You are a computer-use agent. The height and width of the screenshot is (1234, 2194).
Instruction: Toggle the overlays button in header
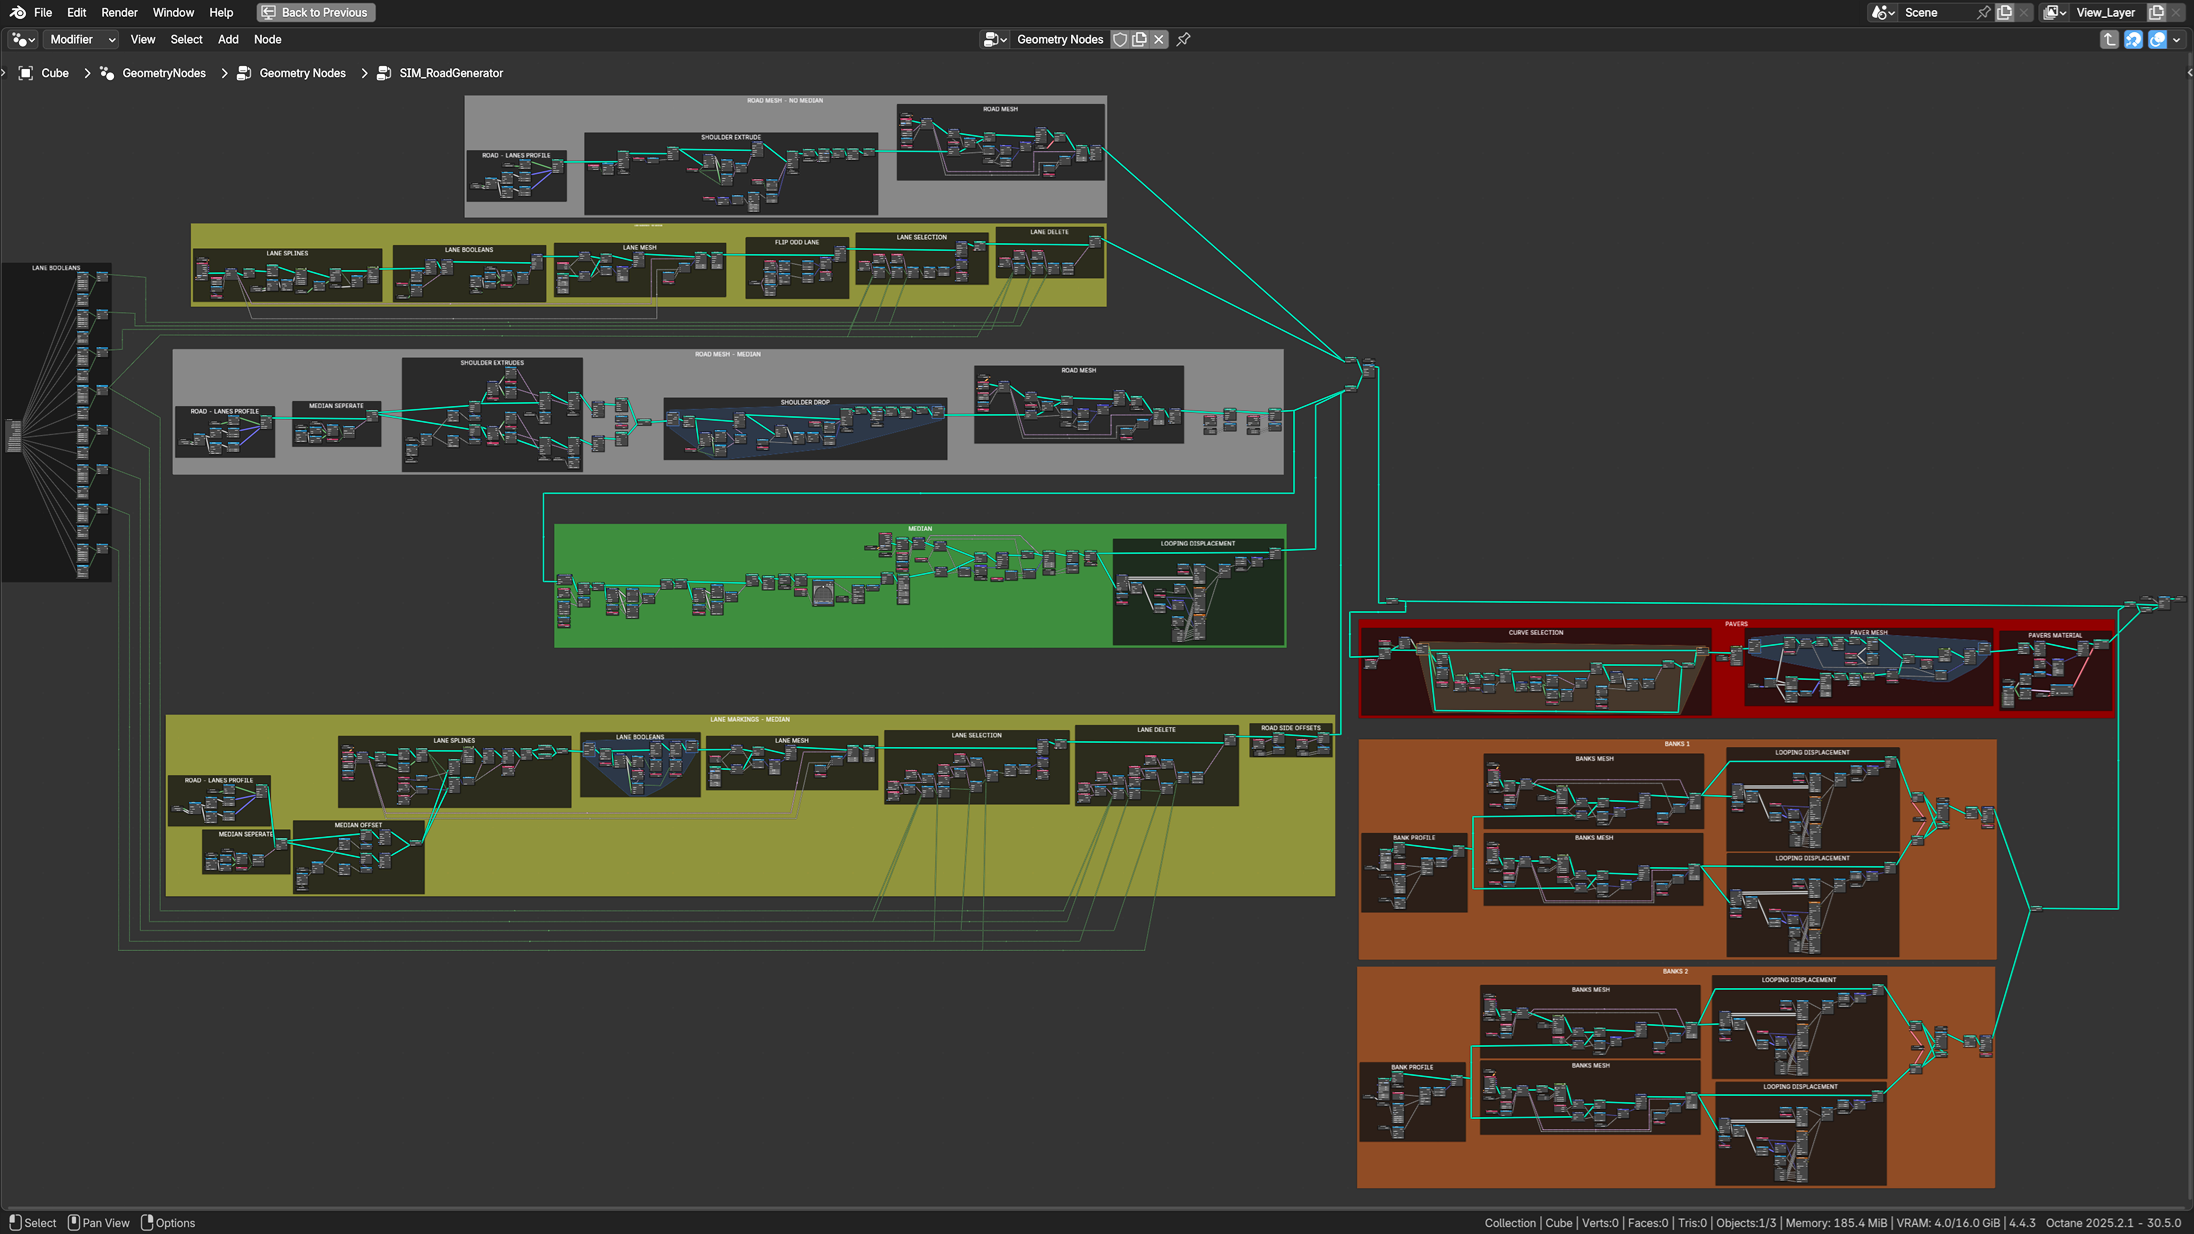pyautogui.click(x=2157, y=40)
